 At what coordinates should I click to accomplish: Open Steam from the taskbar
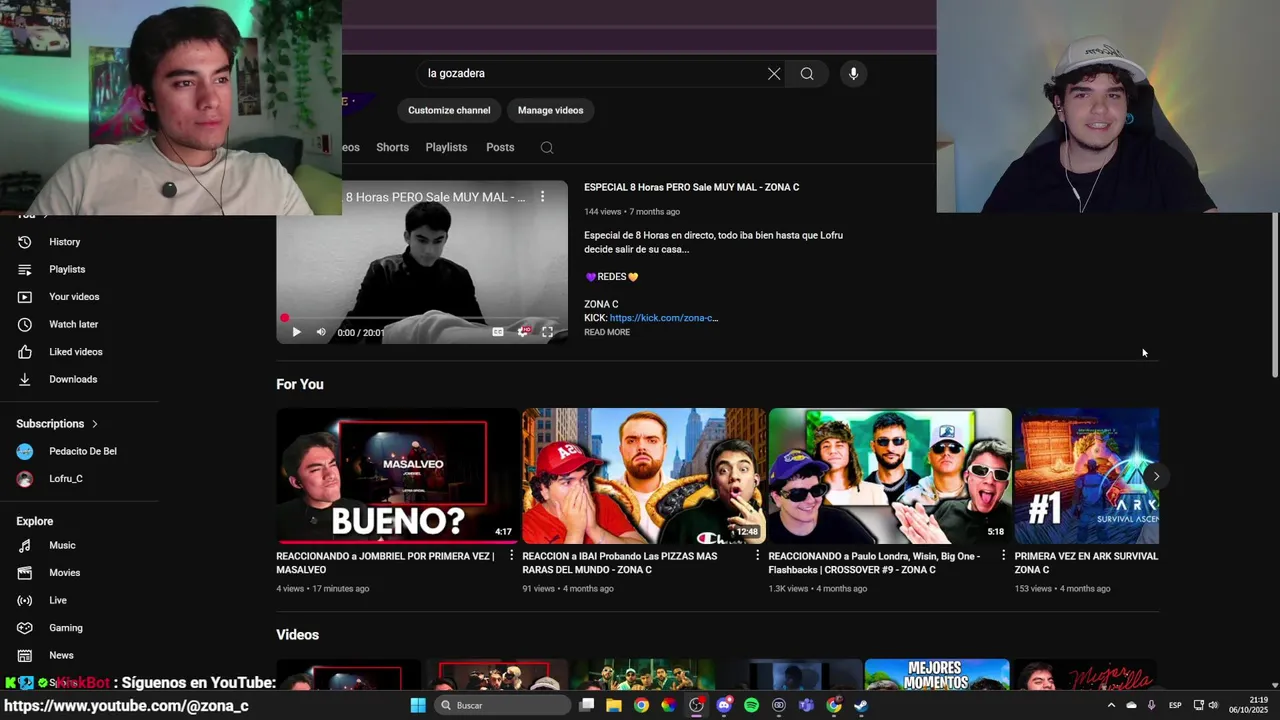tap(861, 705)
